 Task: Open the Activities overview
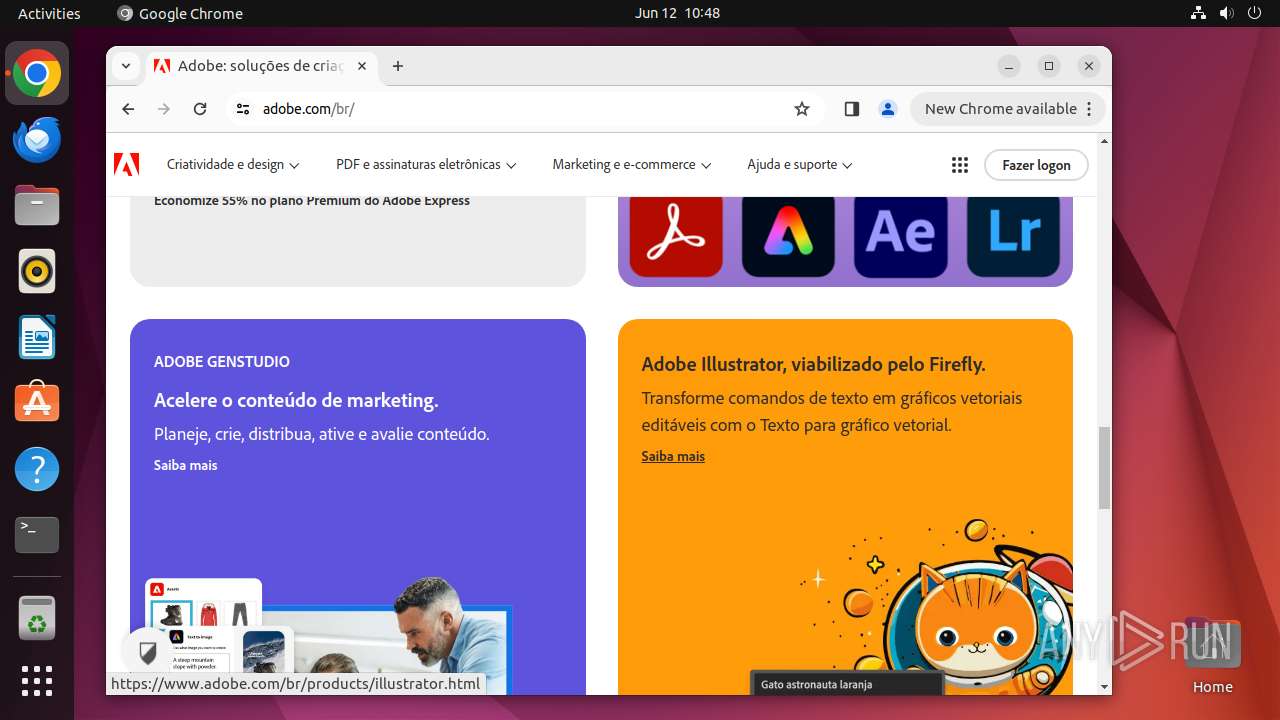coord(49,13)
